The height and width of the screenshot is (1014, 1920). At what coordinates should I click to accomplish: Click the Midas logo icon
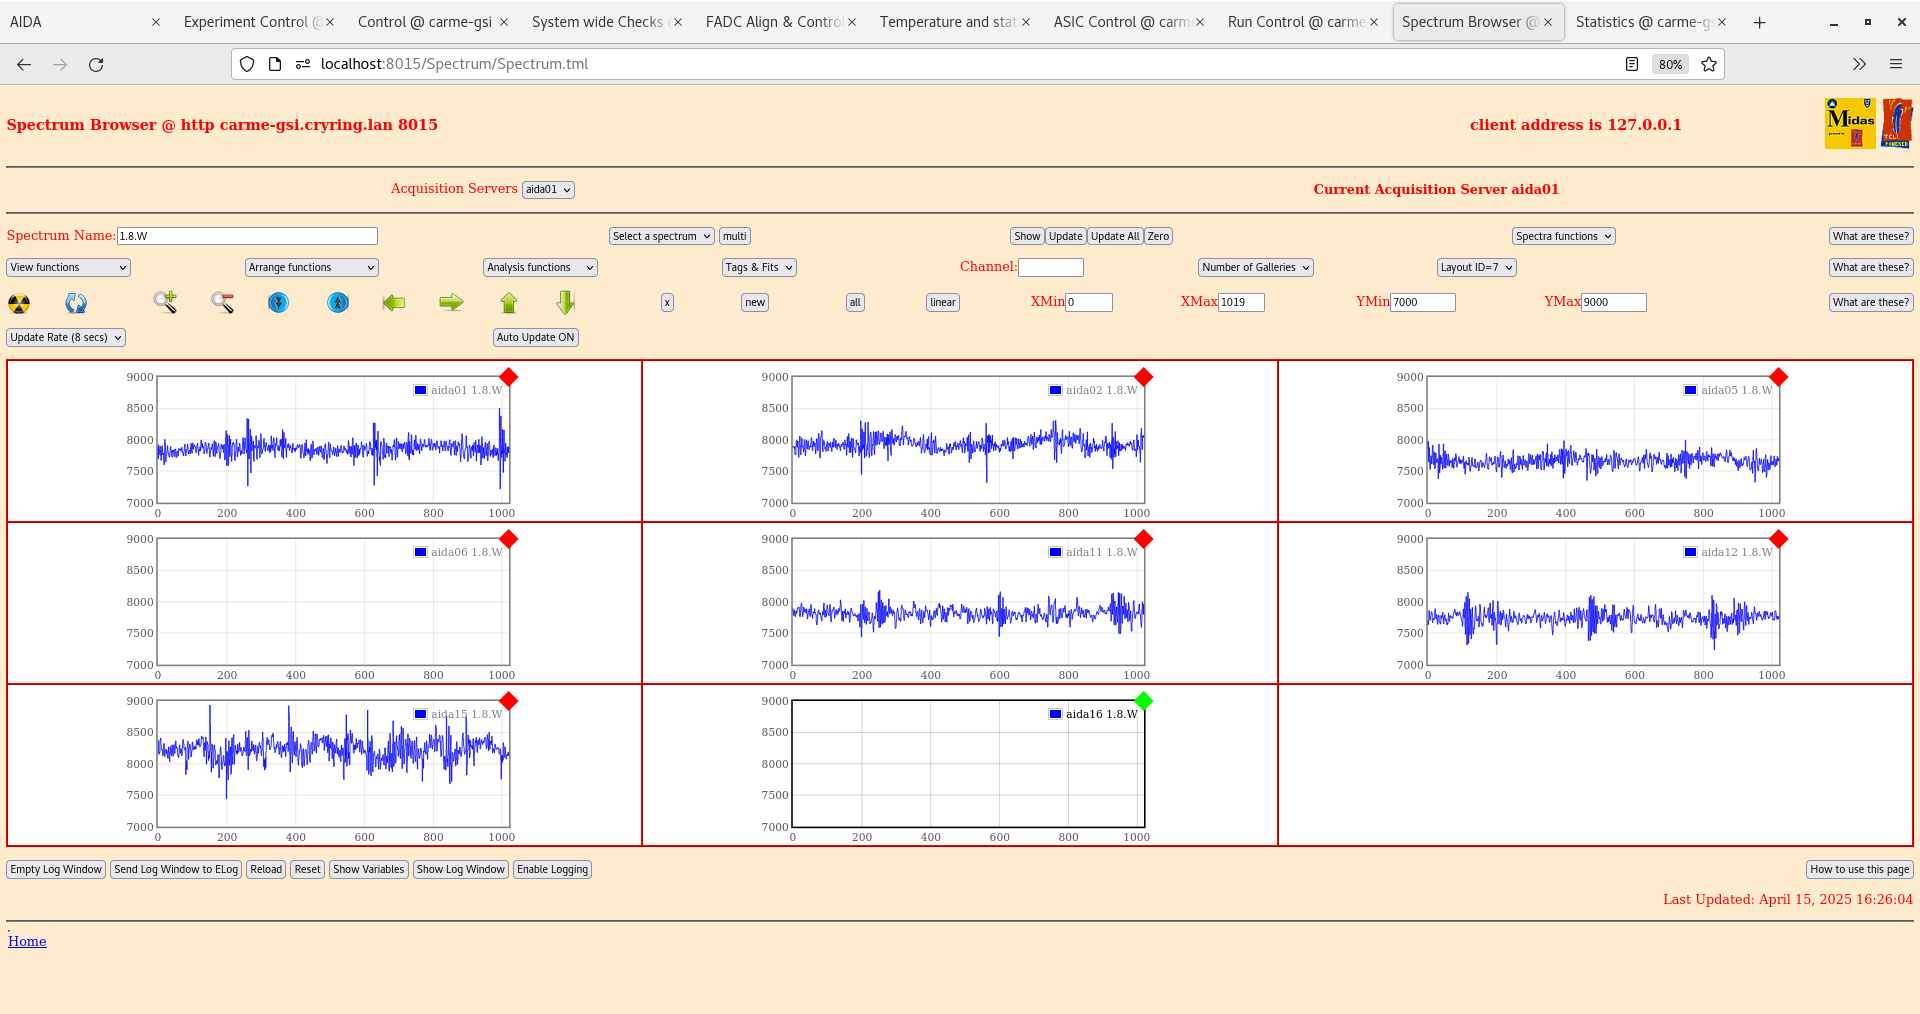(x=1850, y=123)
